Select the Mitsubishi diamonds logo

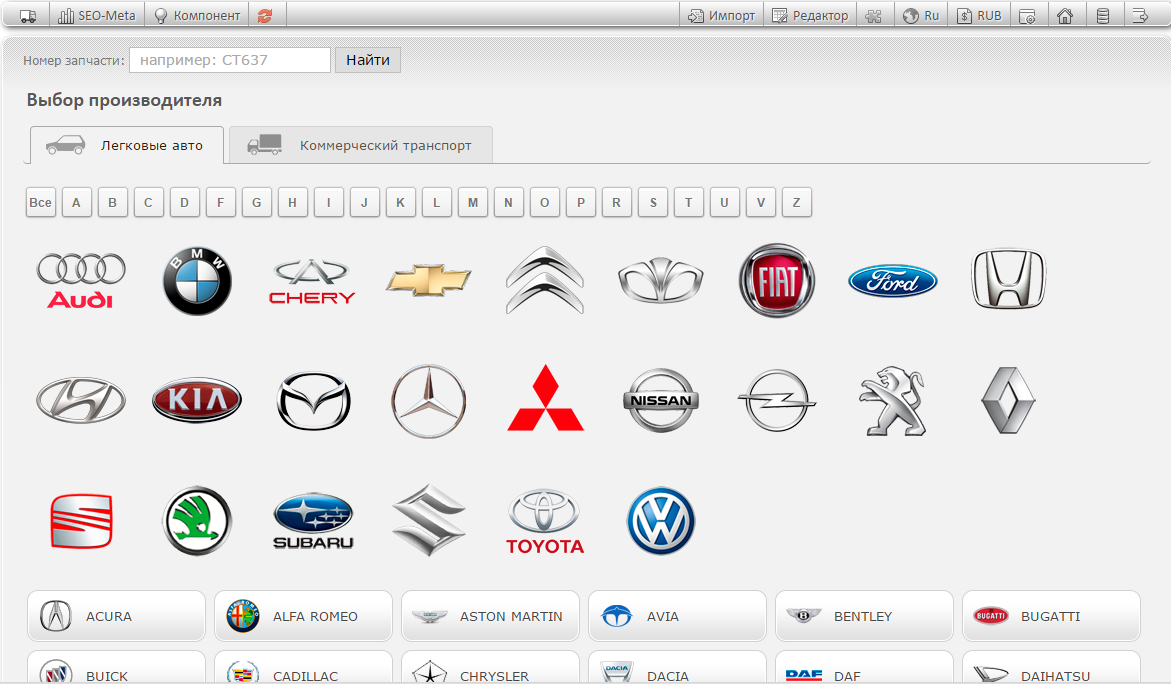click(545, 398)
